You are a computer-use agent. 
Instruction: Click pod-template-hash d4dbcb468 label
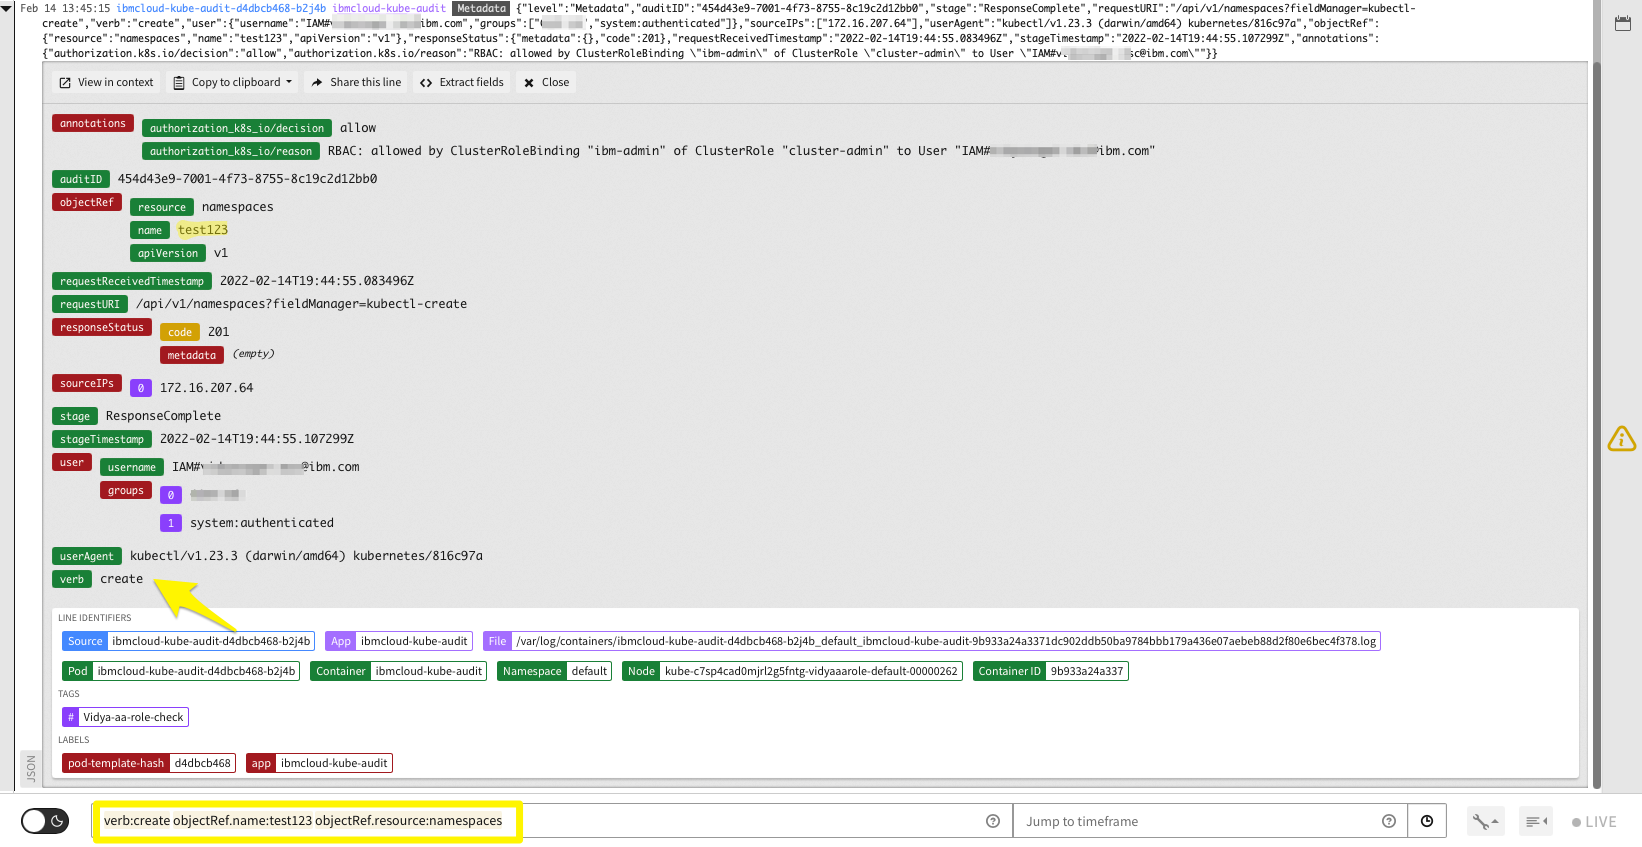[149, 763]
